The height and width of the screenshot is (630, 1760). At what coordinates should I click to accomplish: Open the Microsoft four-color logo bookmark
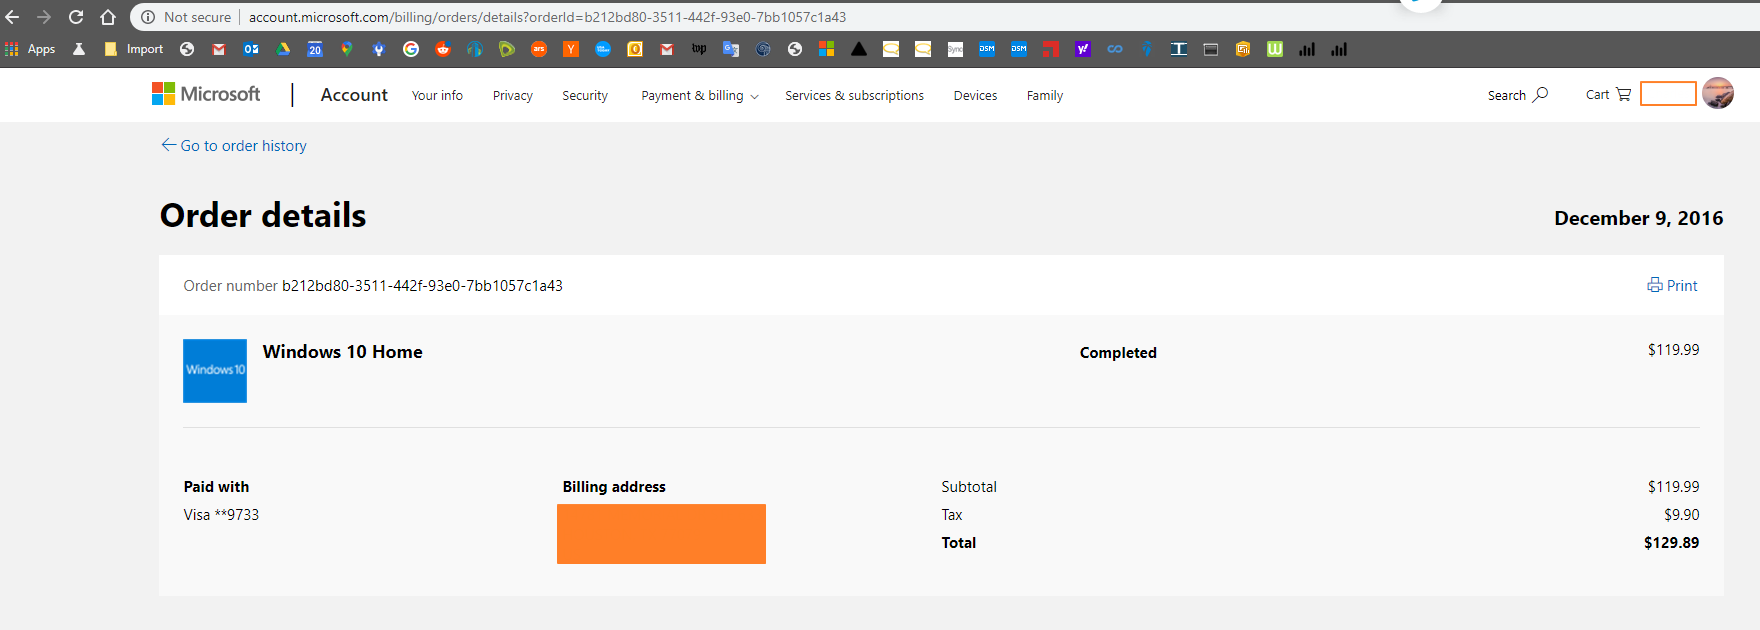coord(827,49)
